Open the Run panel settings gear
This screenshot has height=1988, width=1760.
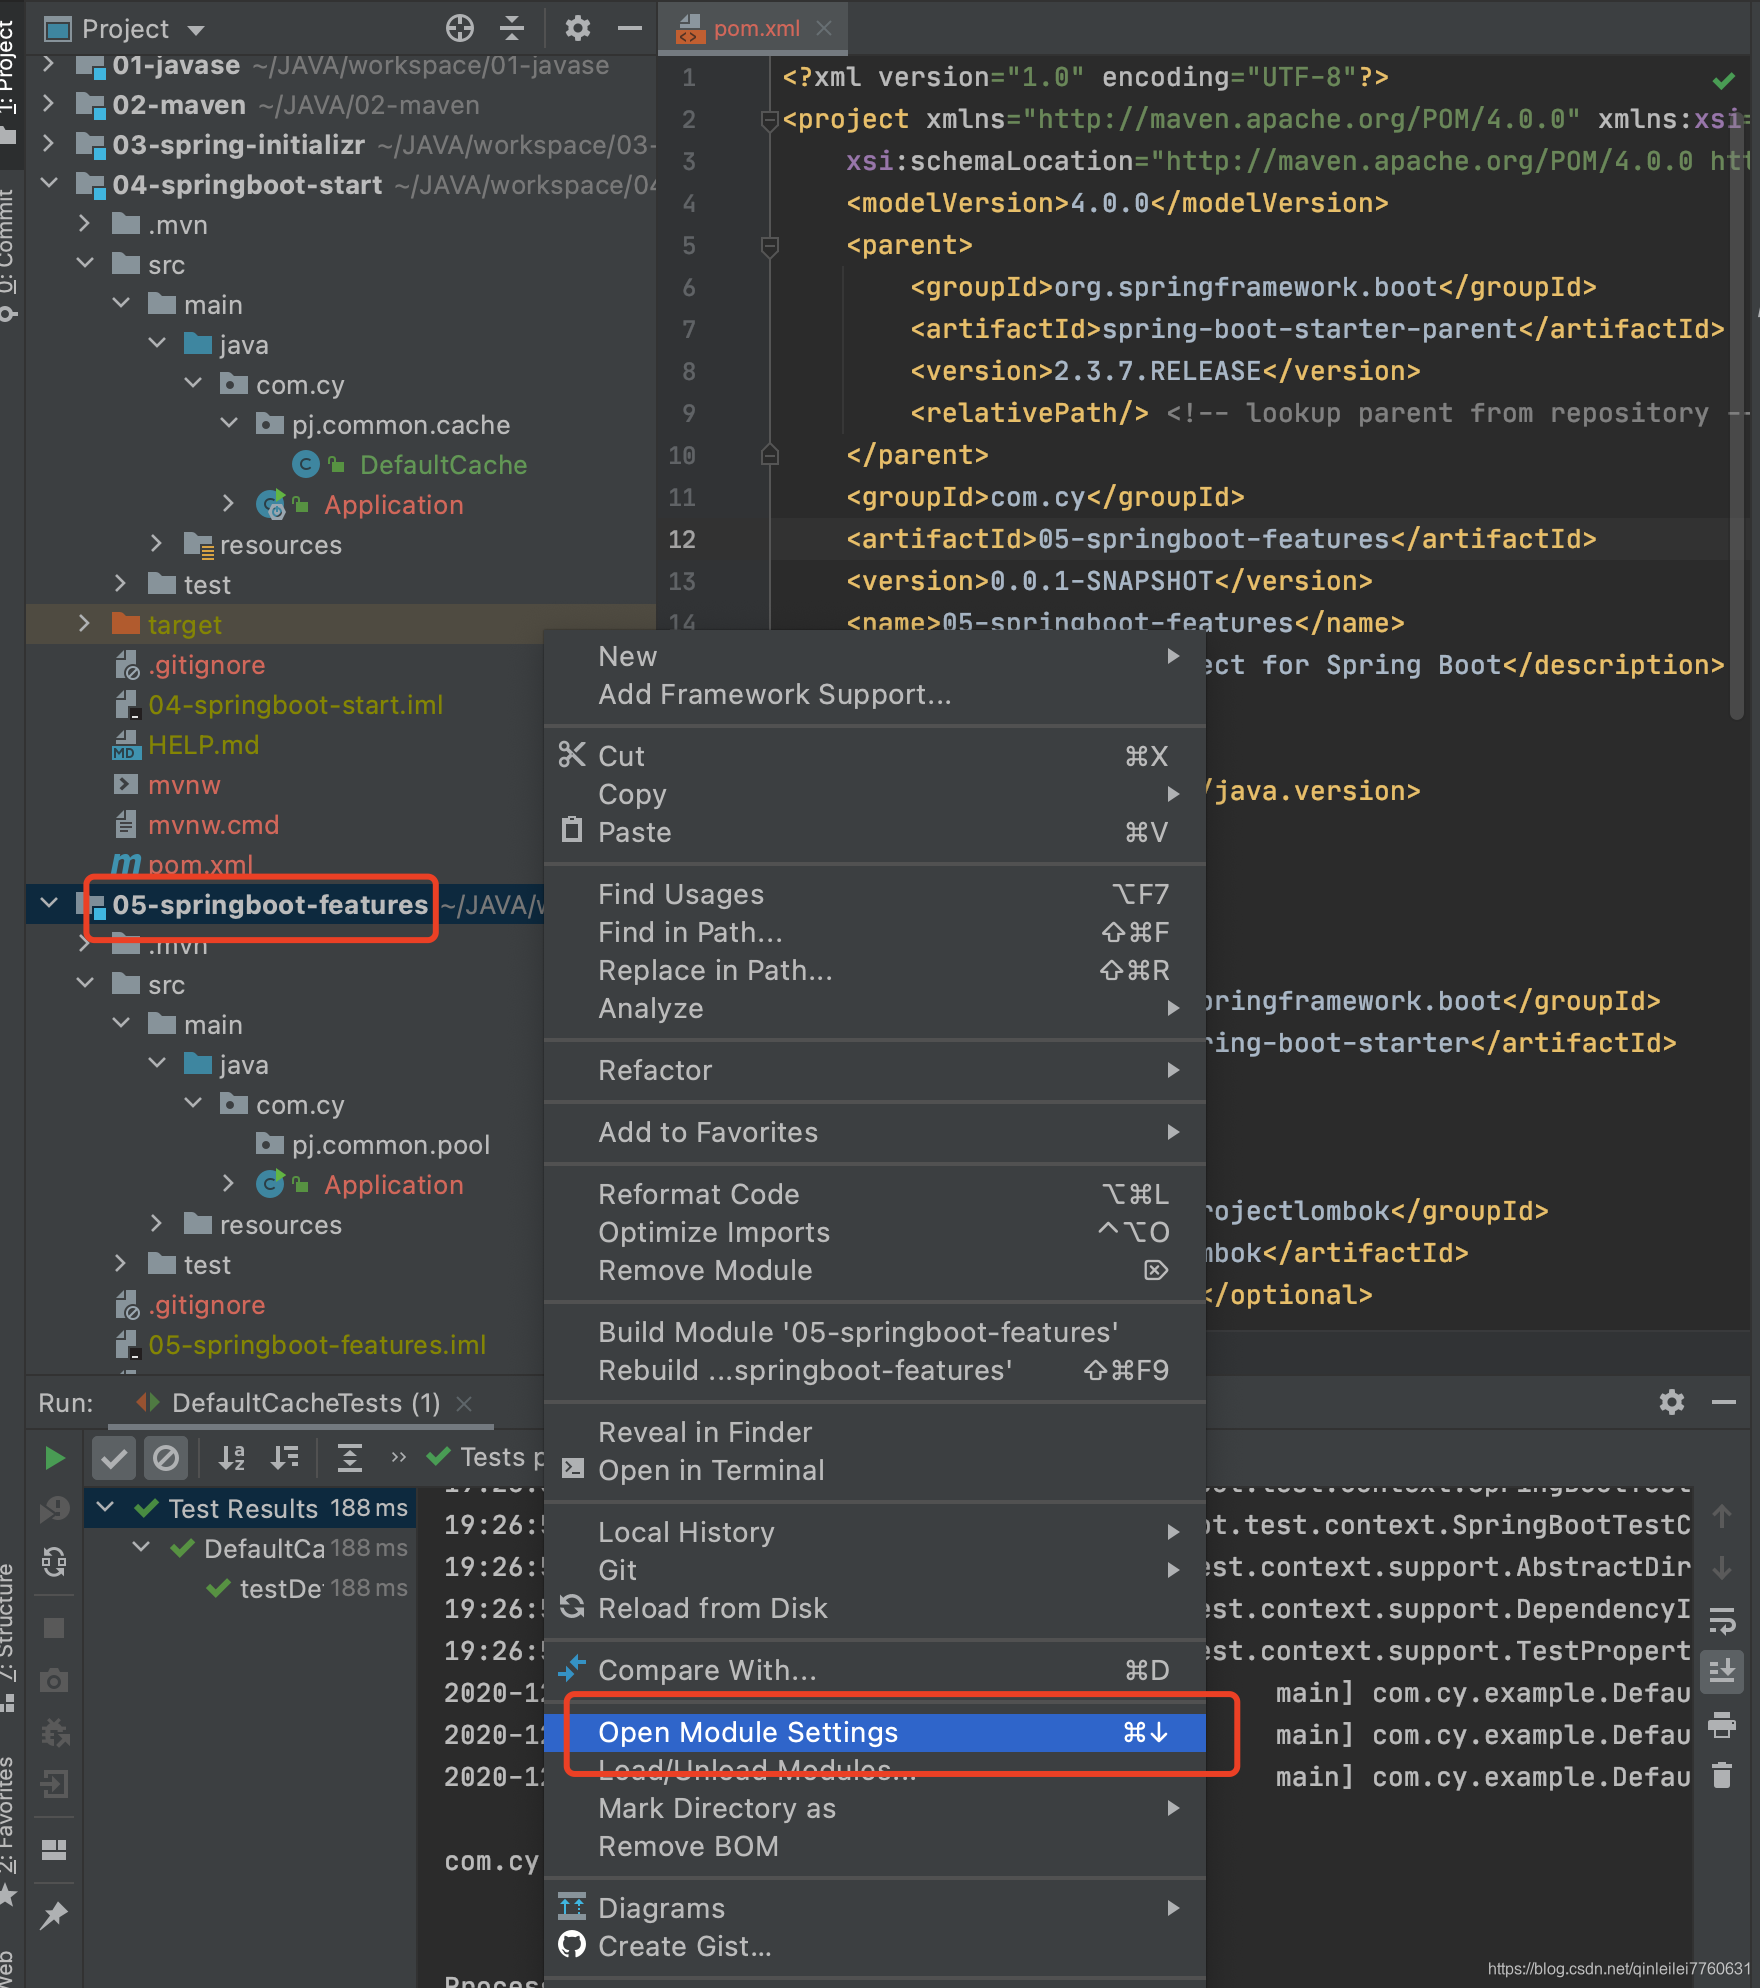tap(1672, 1402)
